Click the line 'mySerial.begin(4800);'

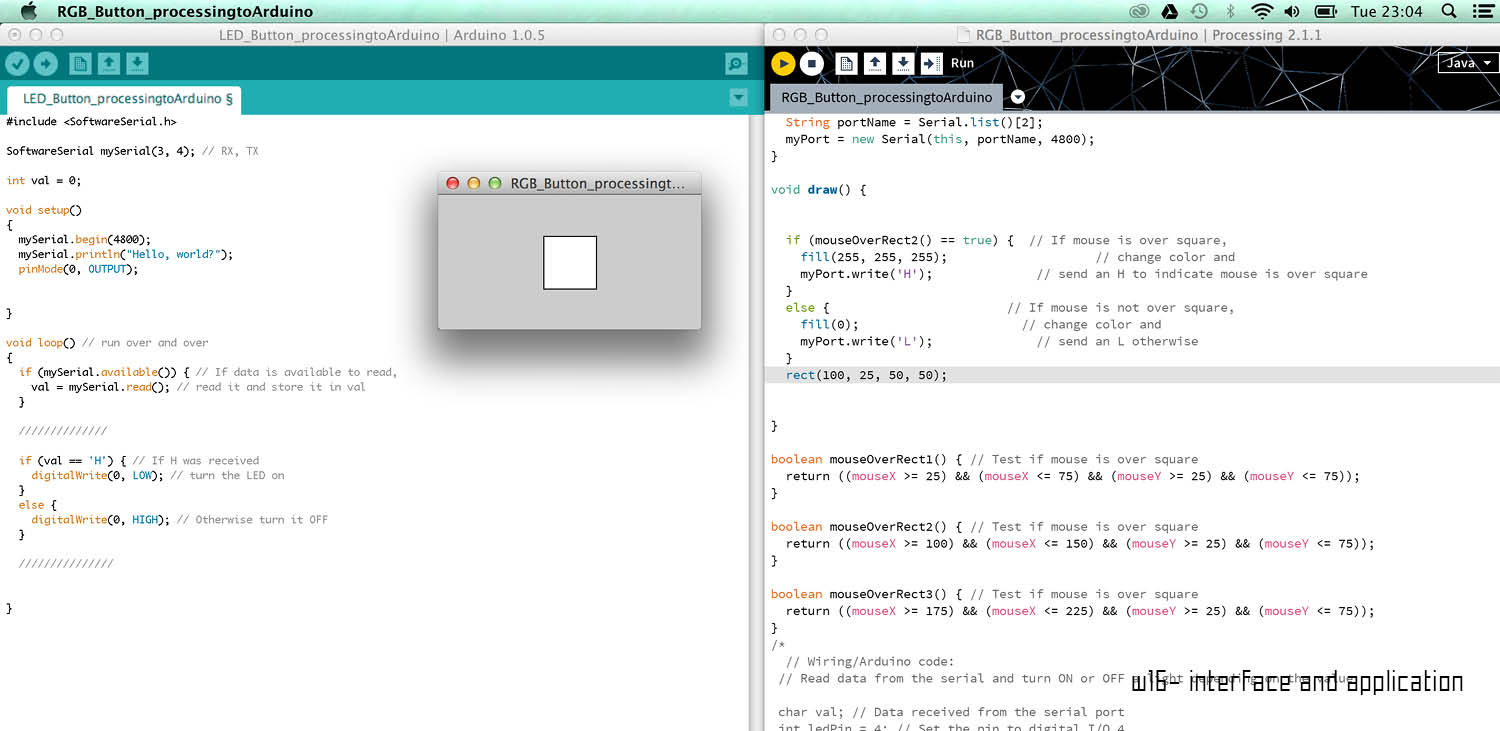[x=84, y=239]
